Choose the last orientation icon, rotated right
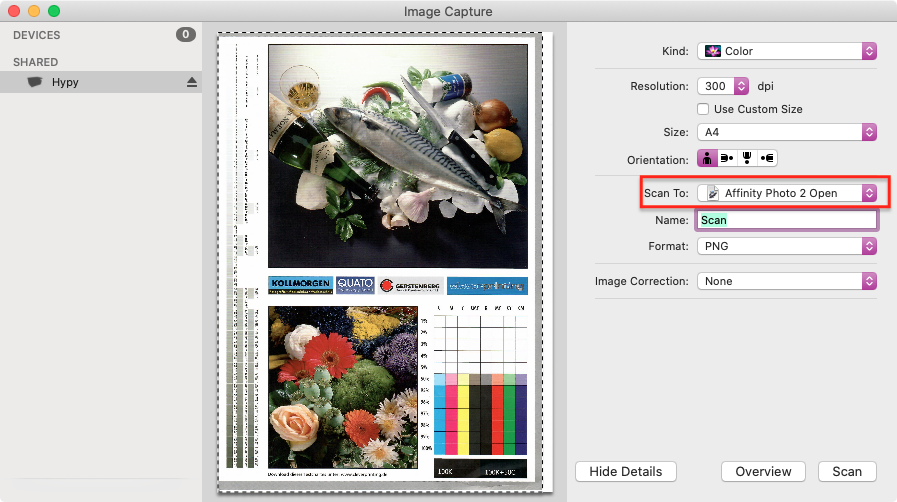 point(767,158)
